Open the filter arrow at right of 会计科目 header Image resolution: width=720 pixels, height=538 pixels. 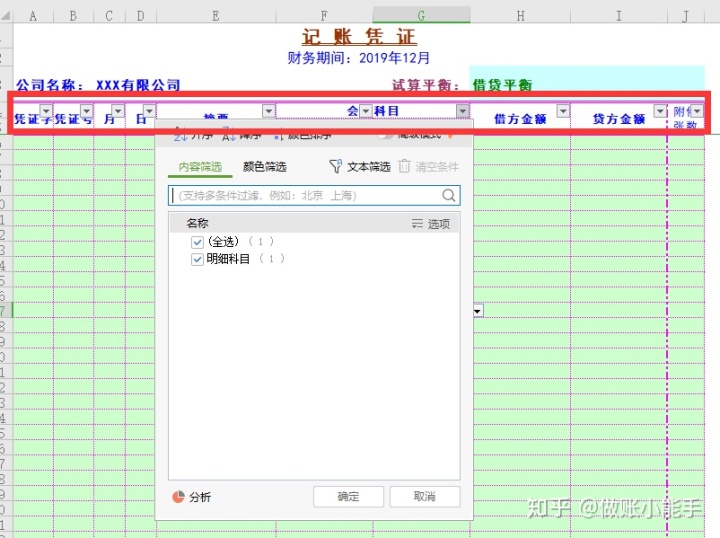[x=462, y=111]
